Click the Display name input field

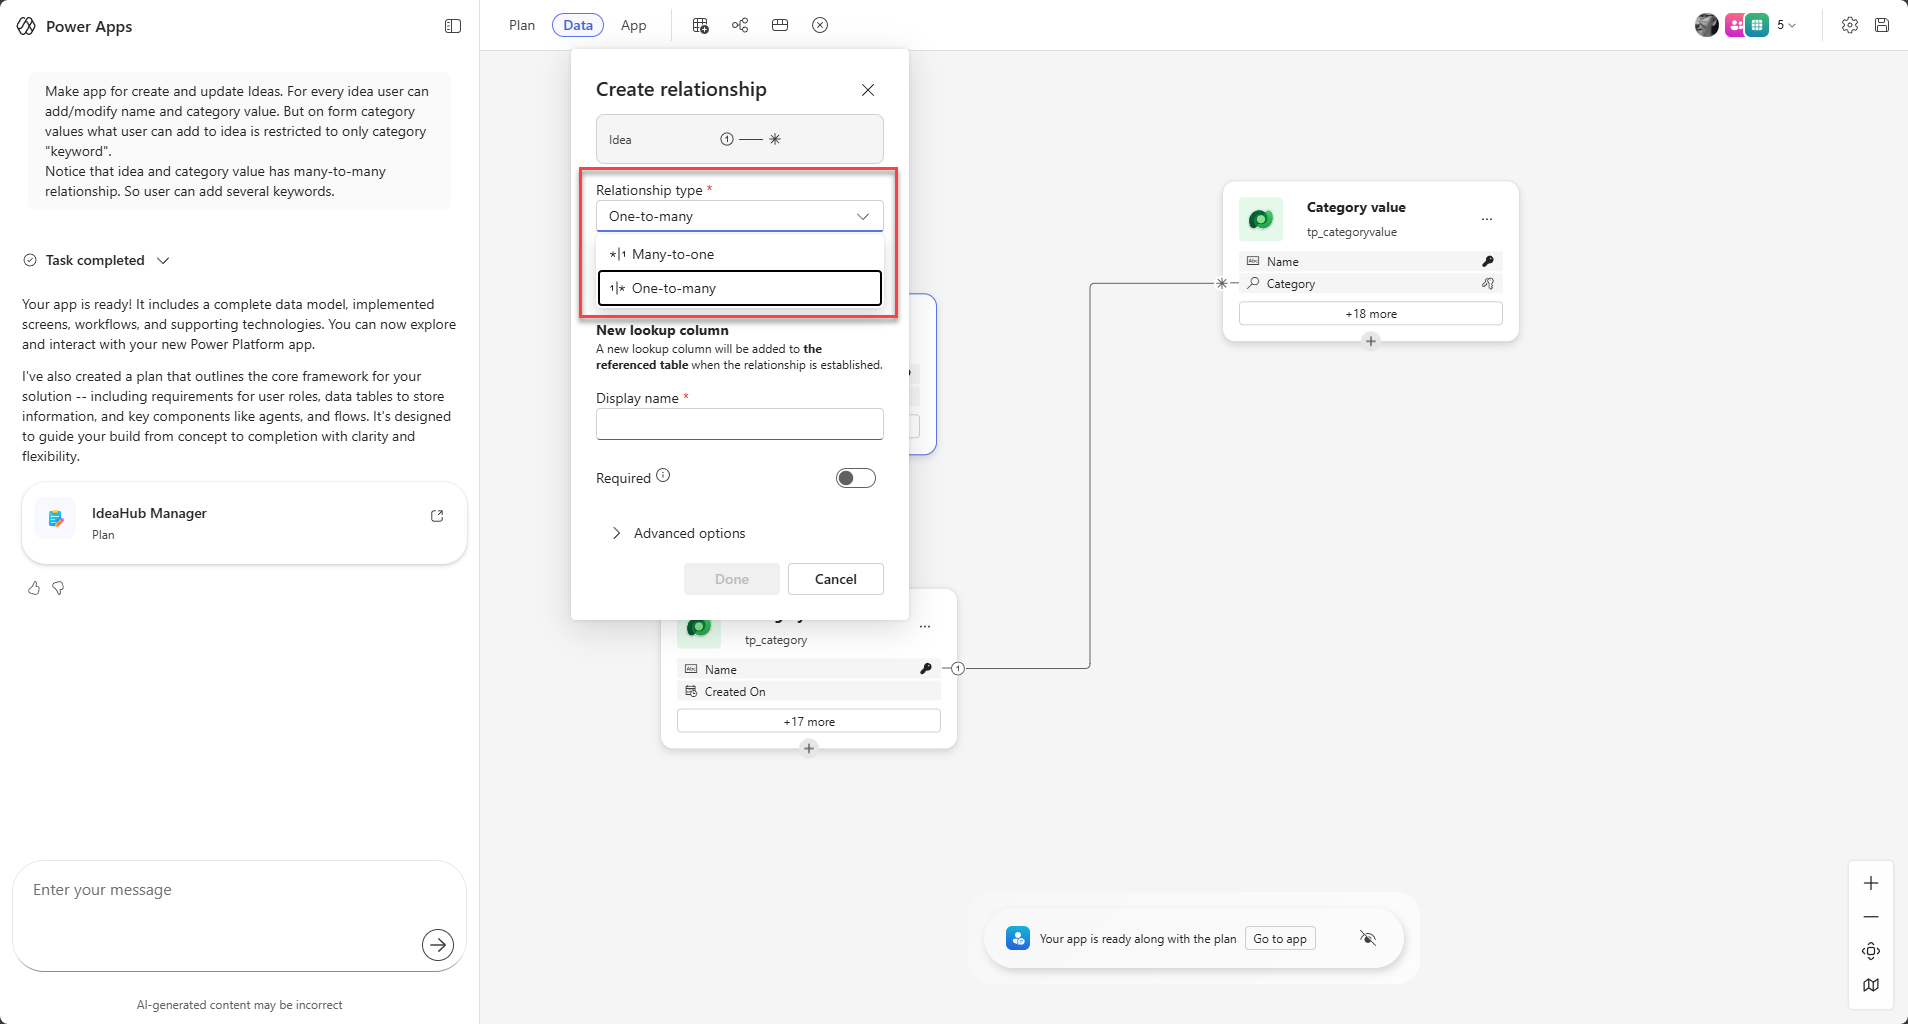pos(739,424)
